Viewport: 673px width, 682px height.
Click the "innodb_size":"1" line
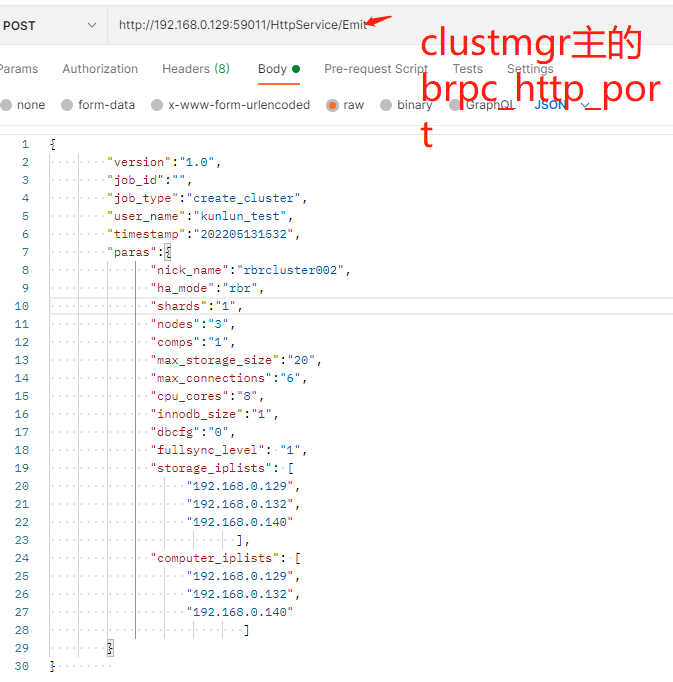[x=214, y=414]
